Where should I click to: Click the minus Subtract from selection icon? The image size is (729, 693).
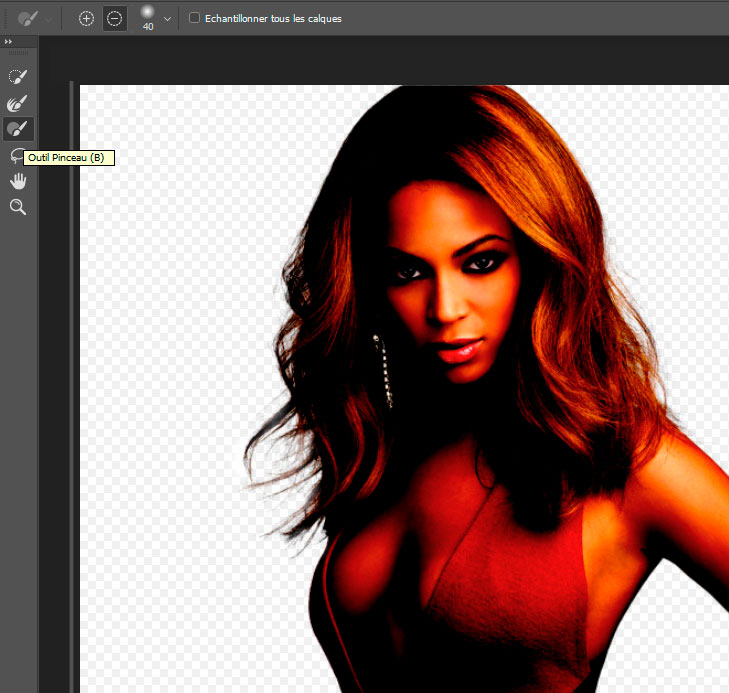coord(114,18)
